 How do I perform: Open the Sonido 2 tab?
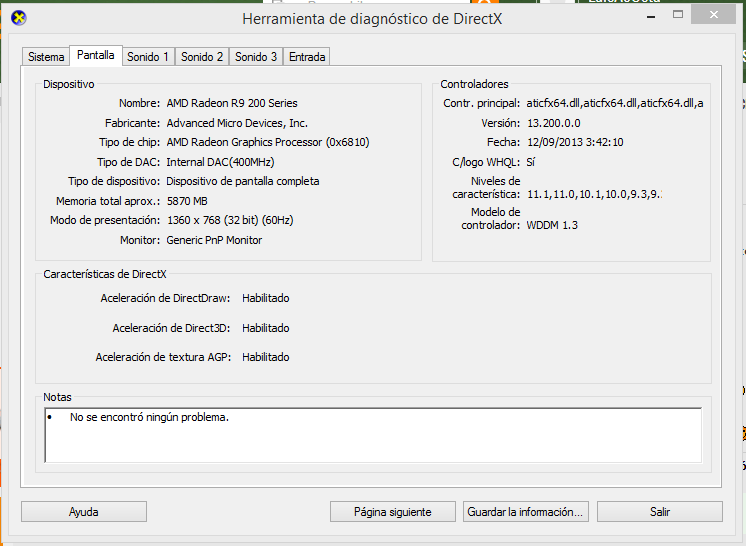[202, 57]
